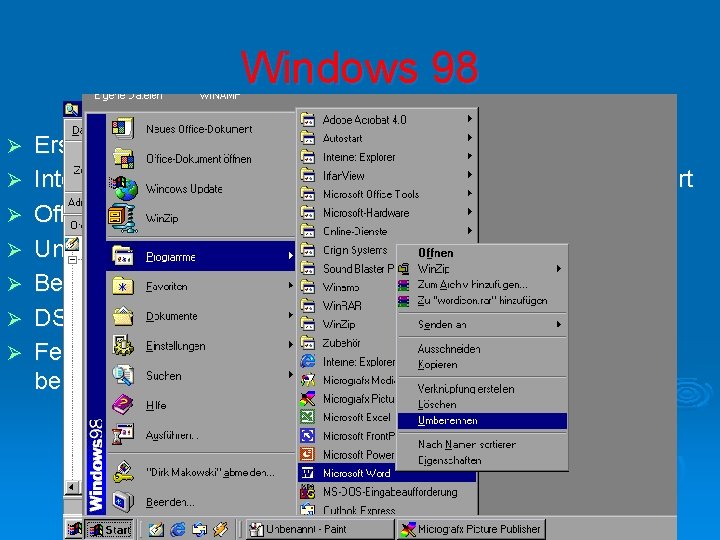Expand the WinZip context submenu arrow
This screenshot has height=540, width=720.
tap(558, 269)
